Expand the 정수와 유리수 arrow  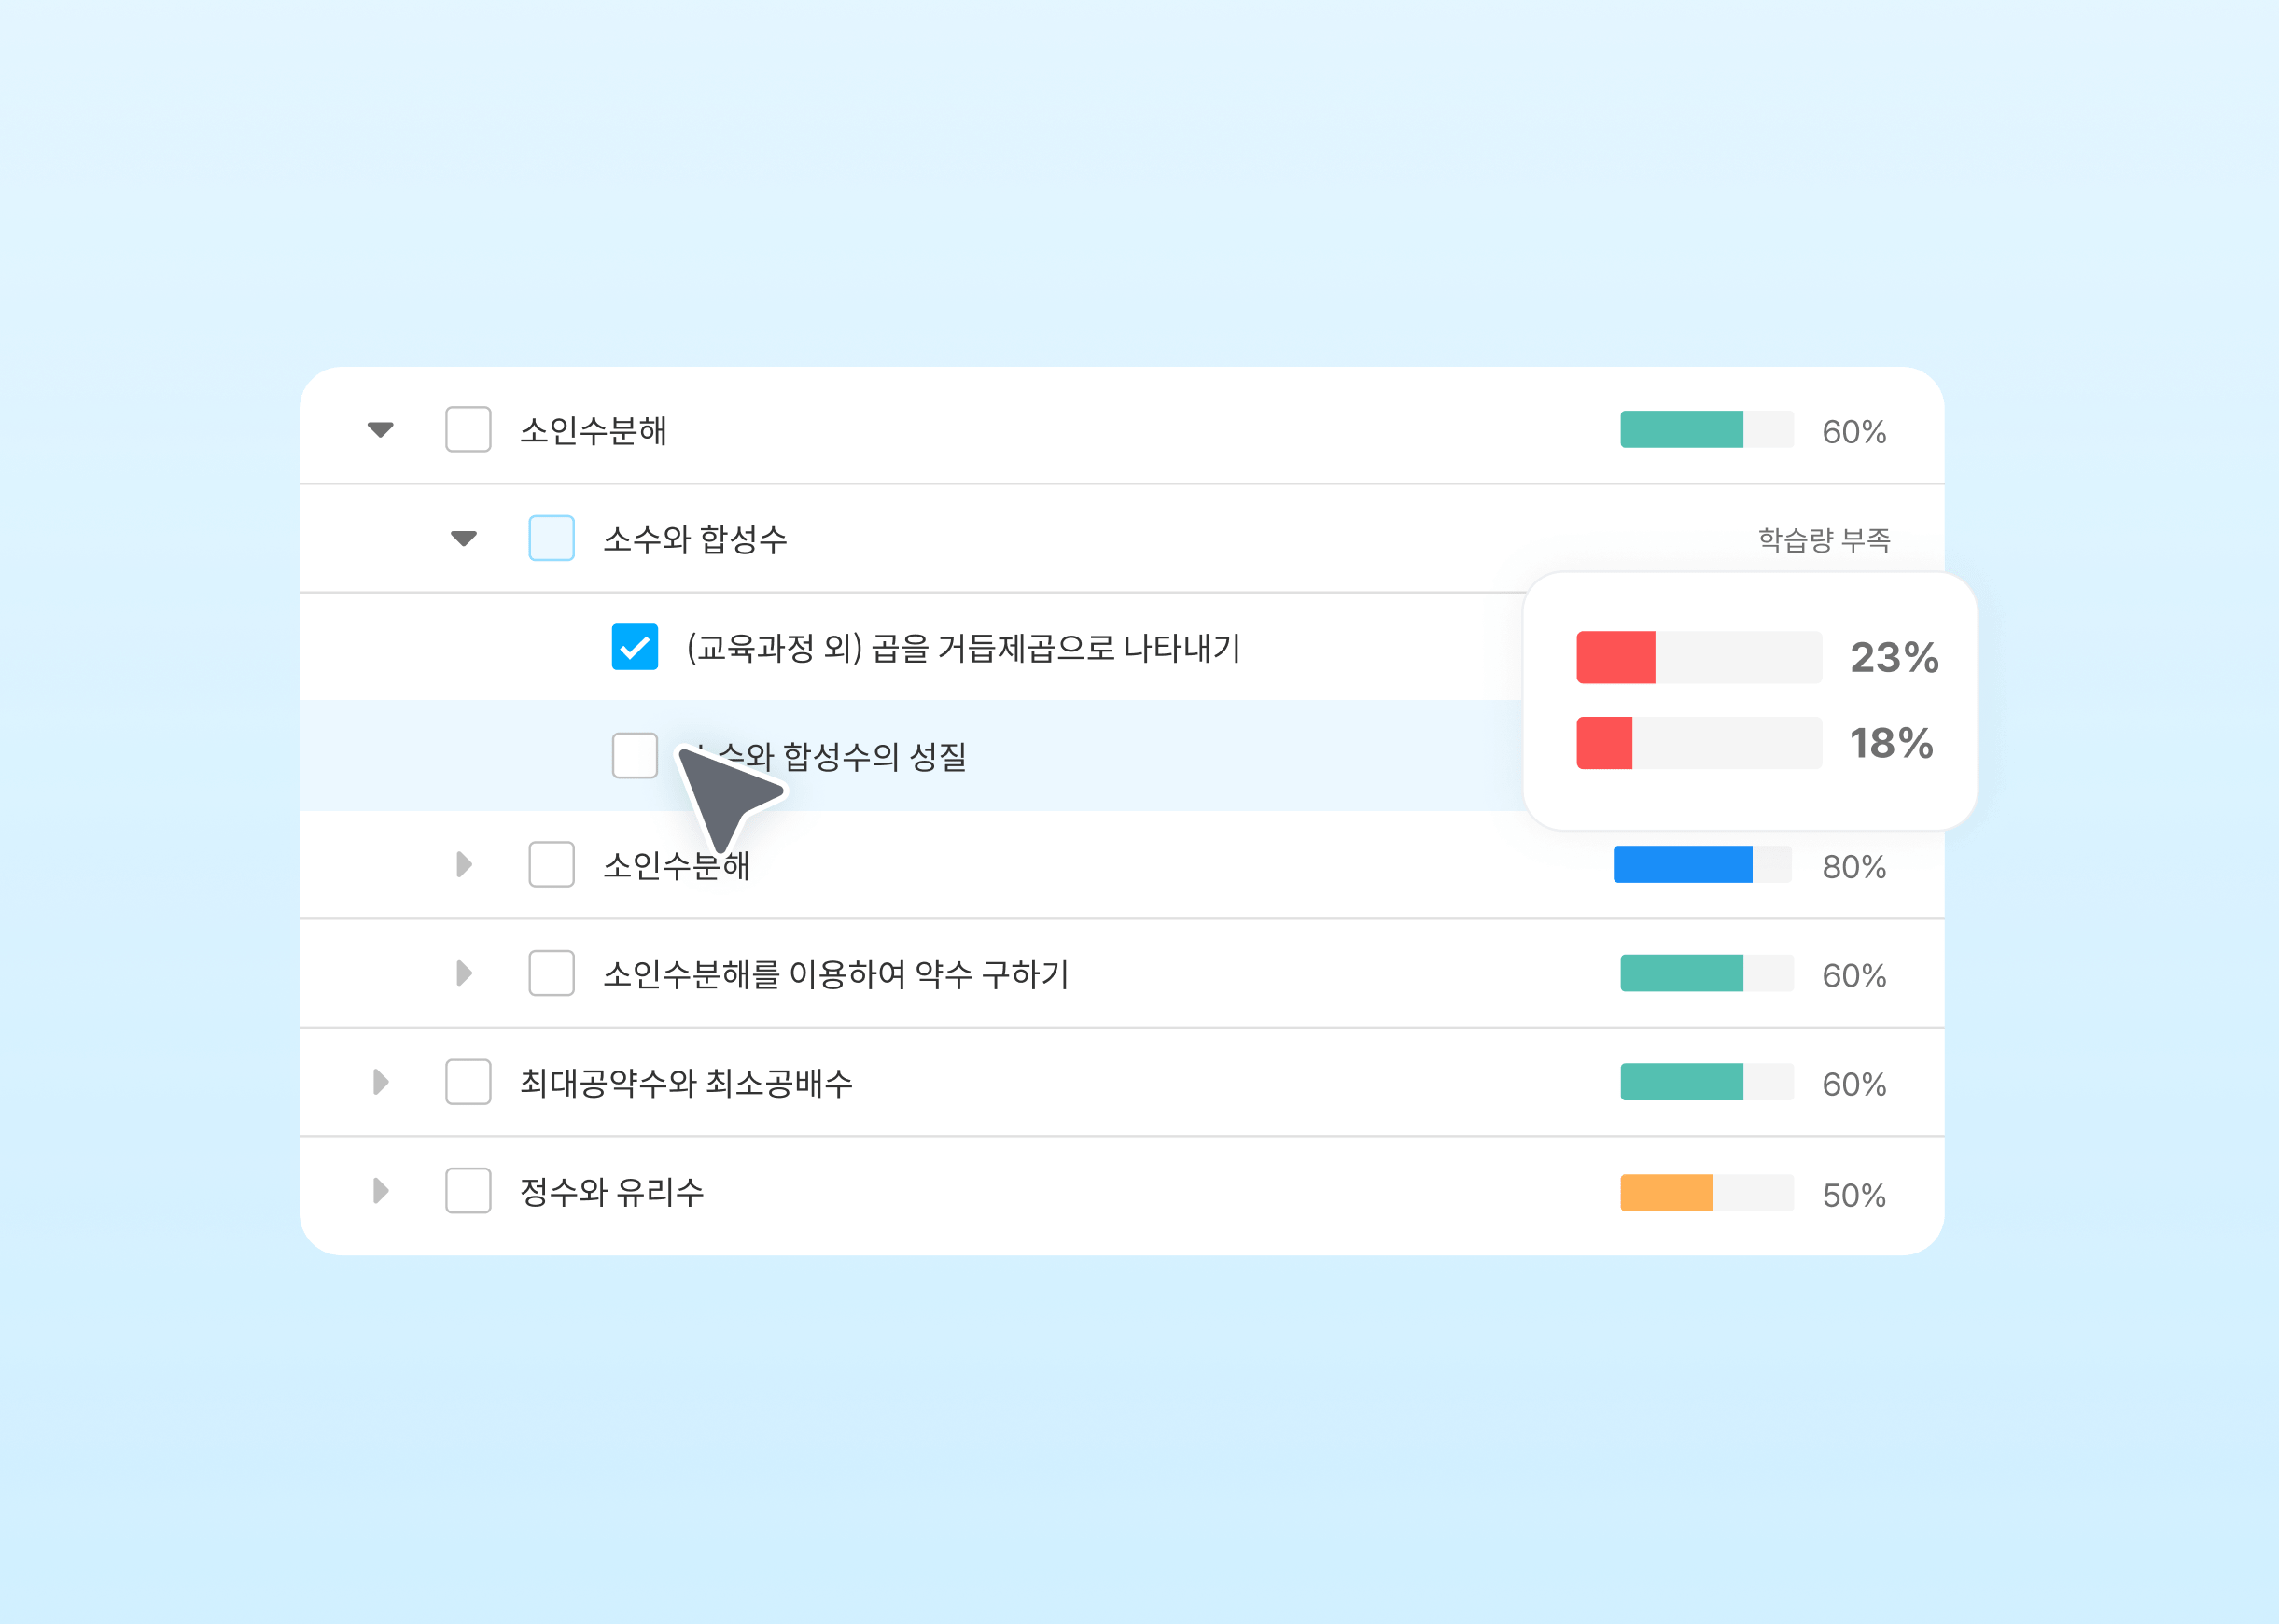pos(380,1191)
